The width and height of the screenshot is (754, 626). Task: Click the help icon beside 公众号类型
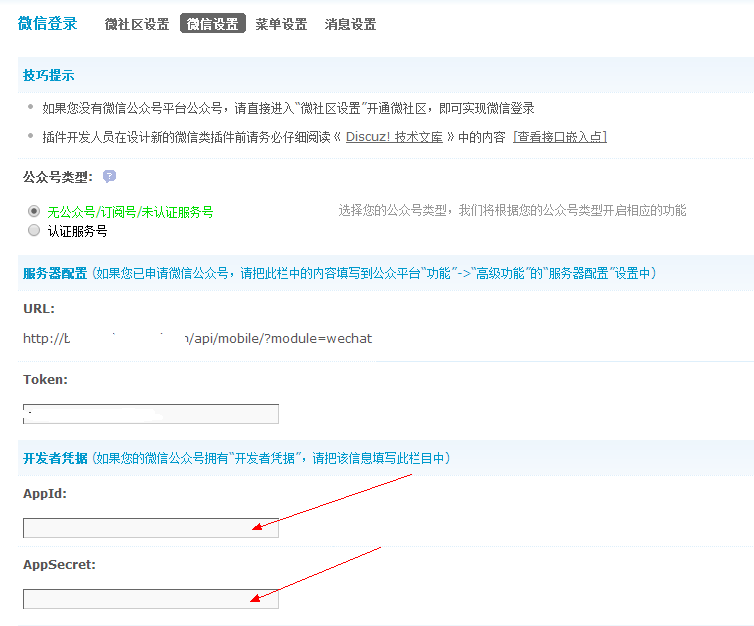click(x=110, y=176)
